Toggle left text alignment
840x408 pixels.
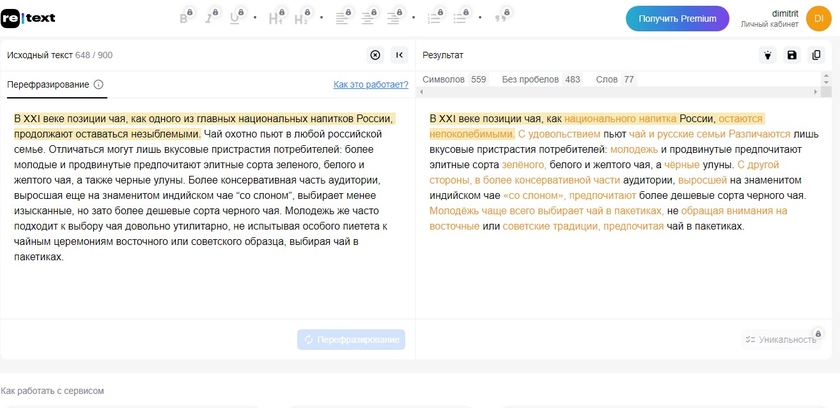(342, 18)
